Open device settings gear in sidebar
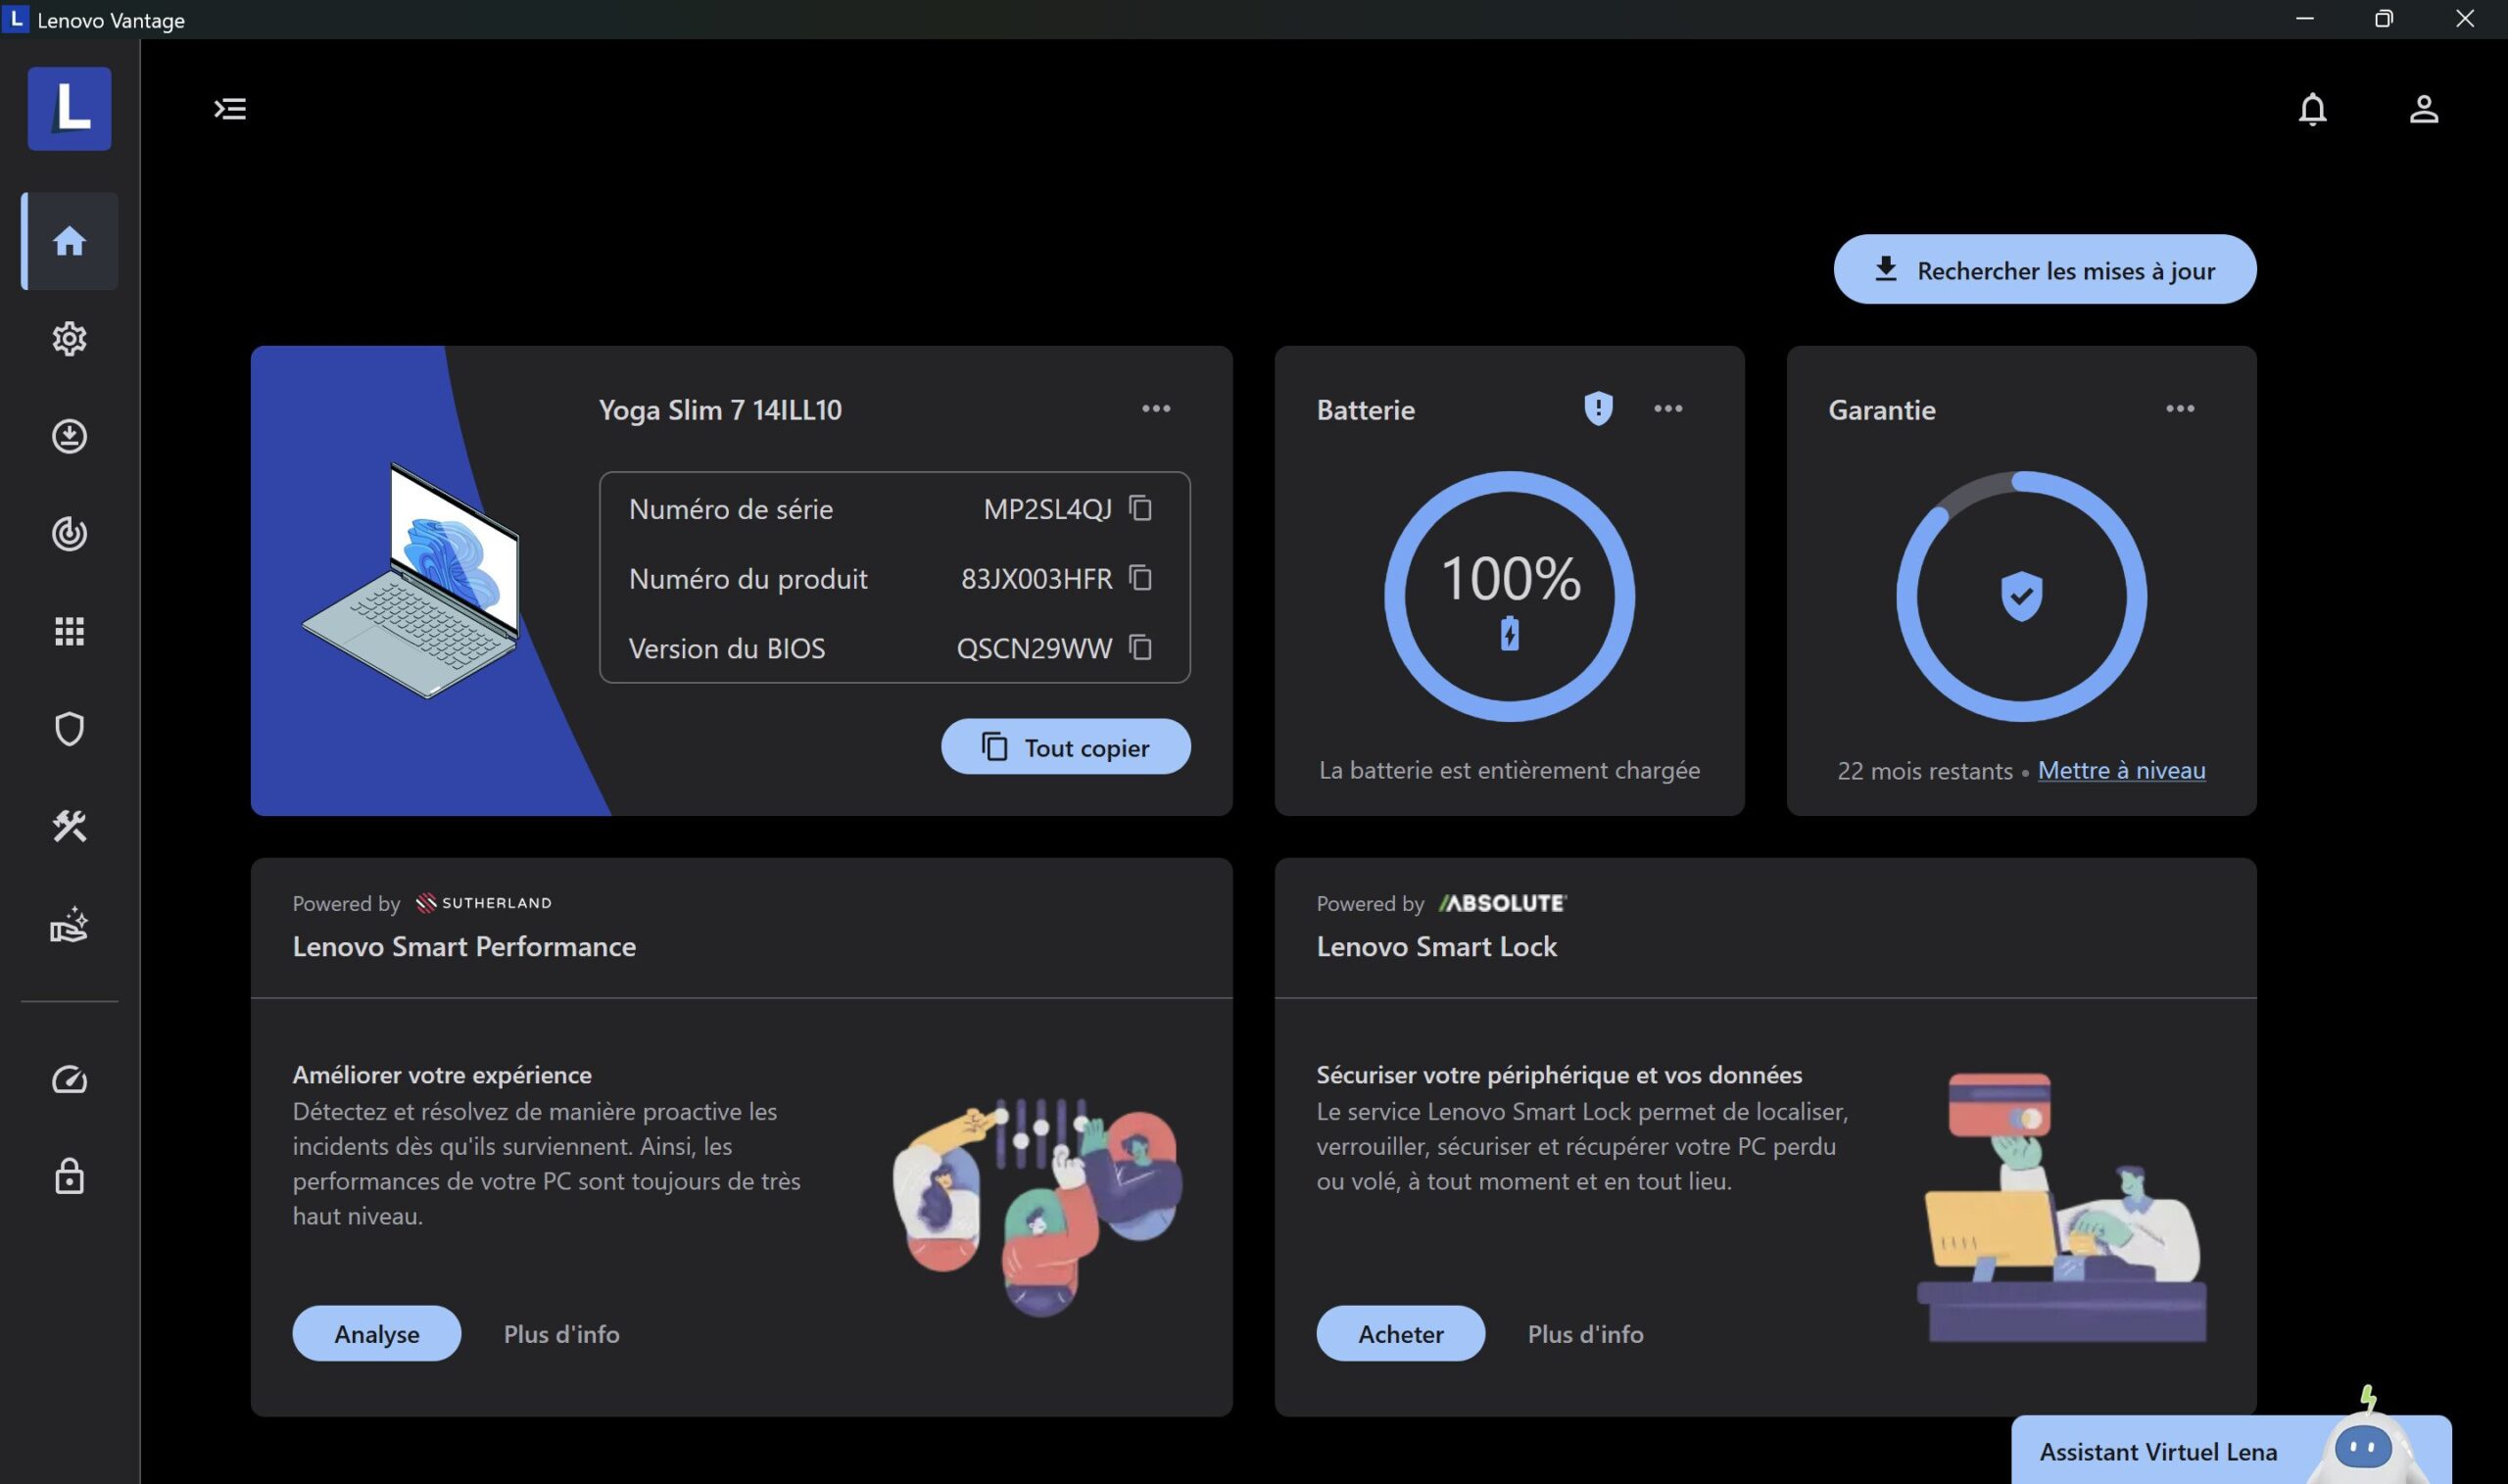Screen dimensions: 2508x1484 tap(69, 339)
